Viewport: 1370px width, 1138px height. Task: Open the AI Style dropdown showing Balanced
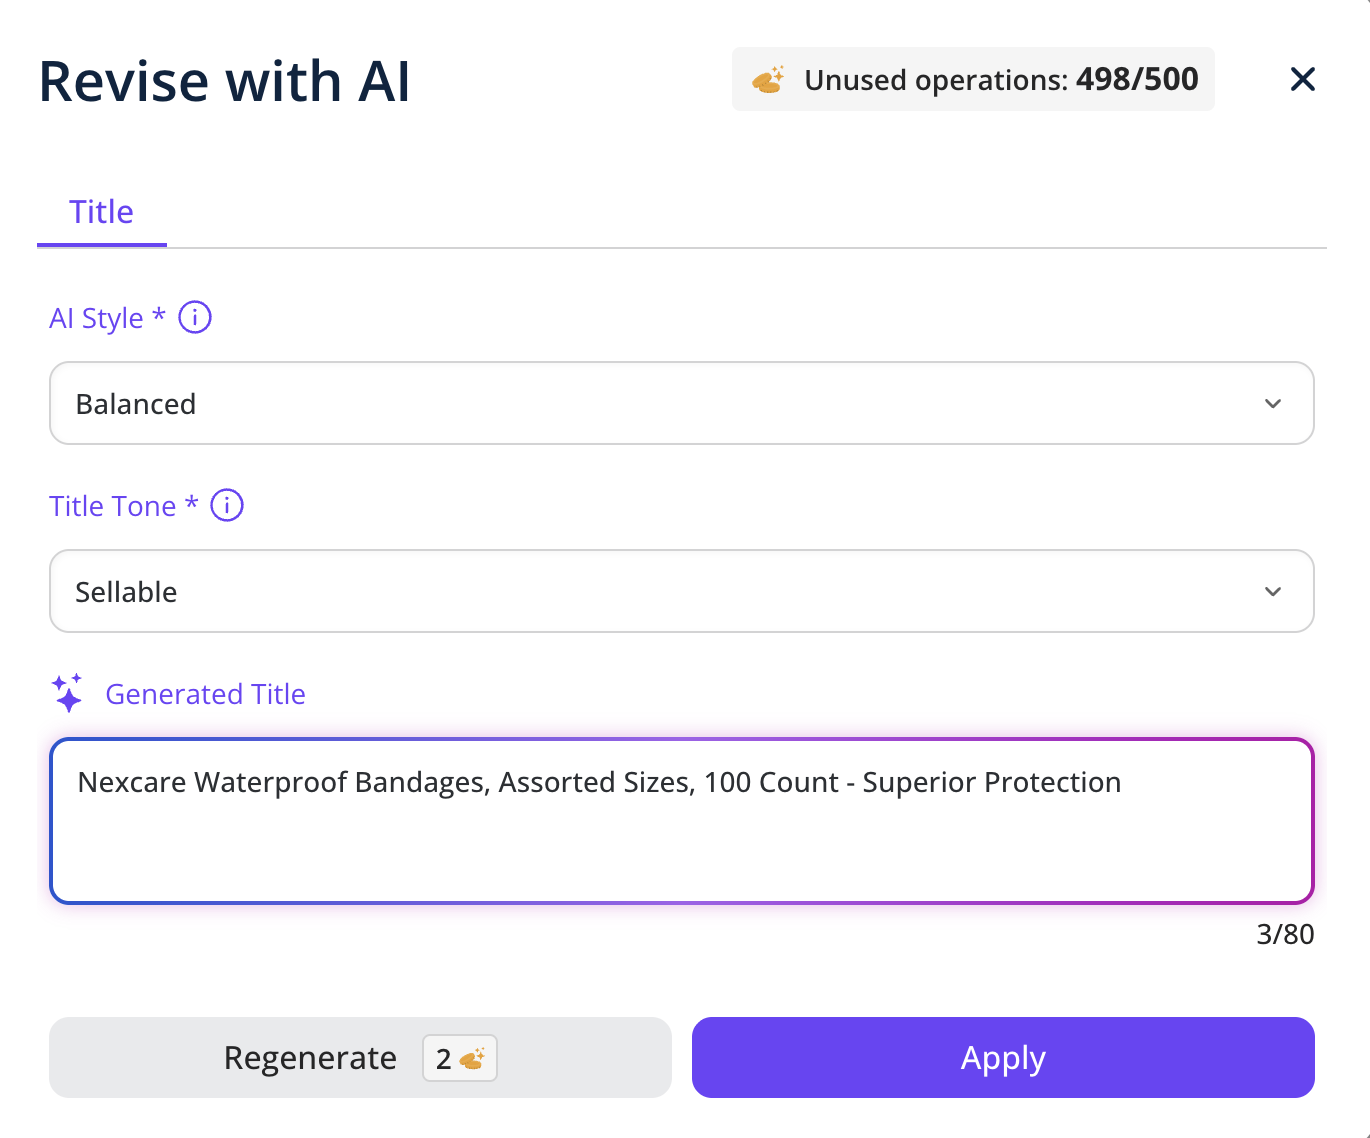681,403
